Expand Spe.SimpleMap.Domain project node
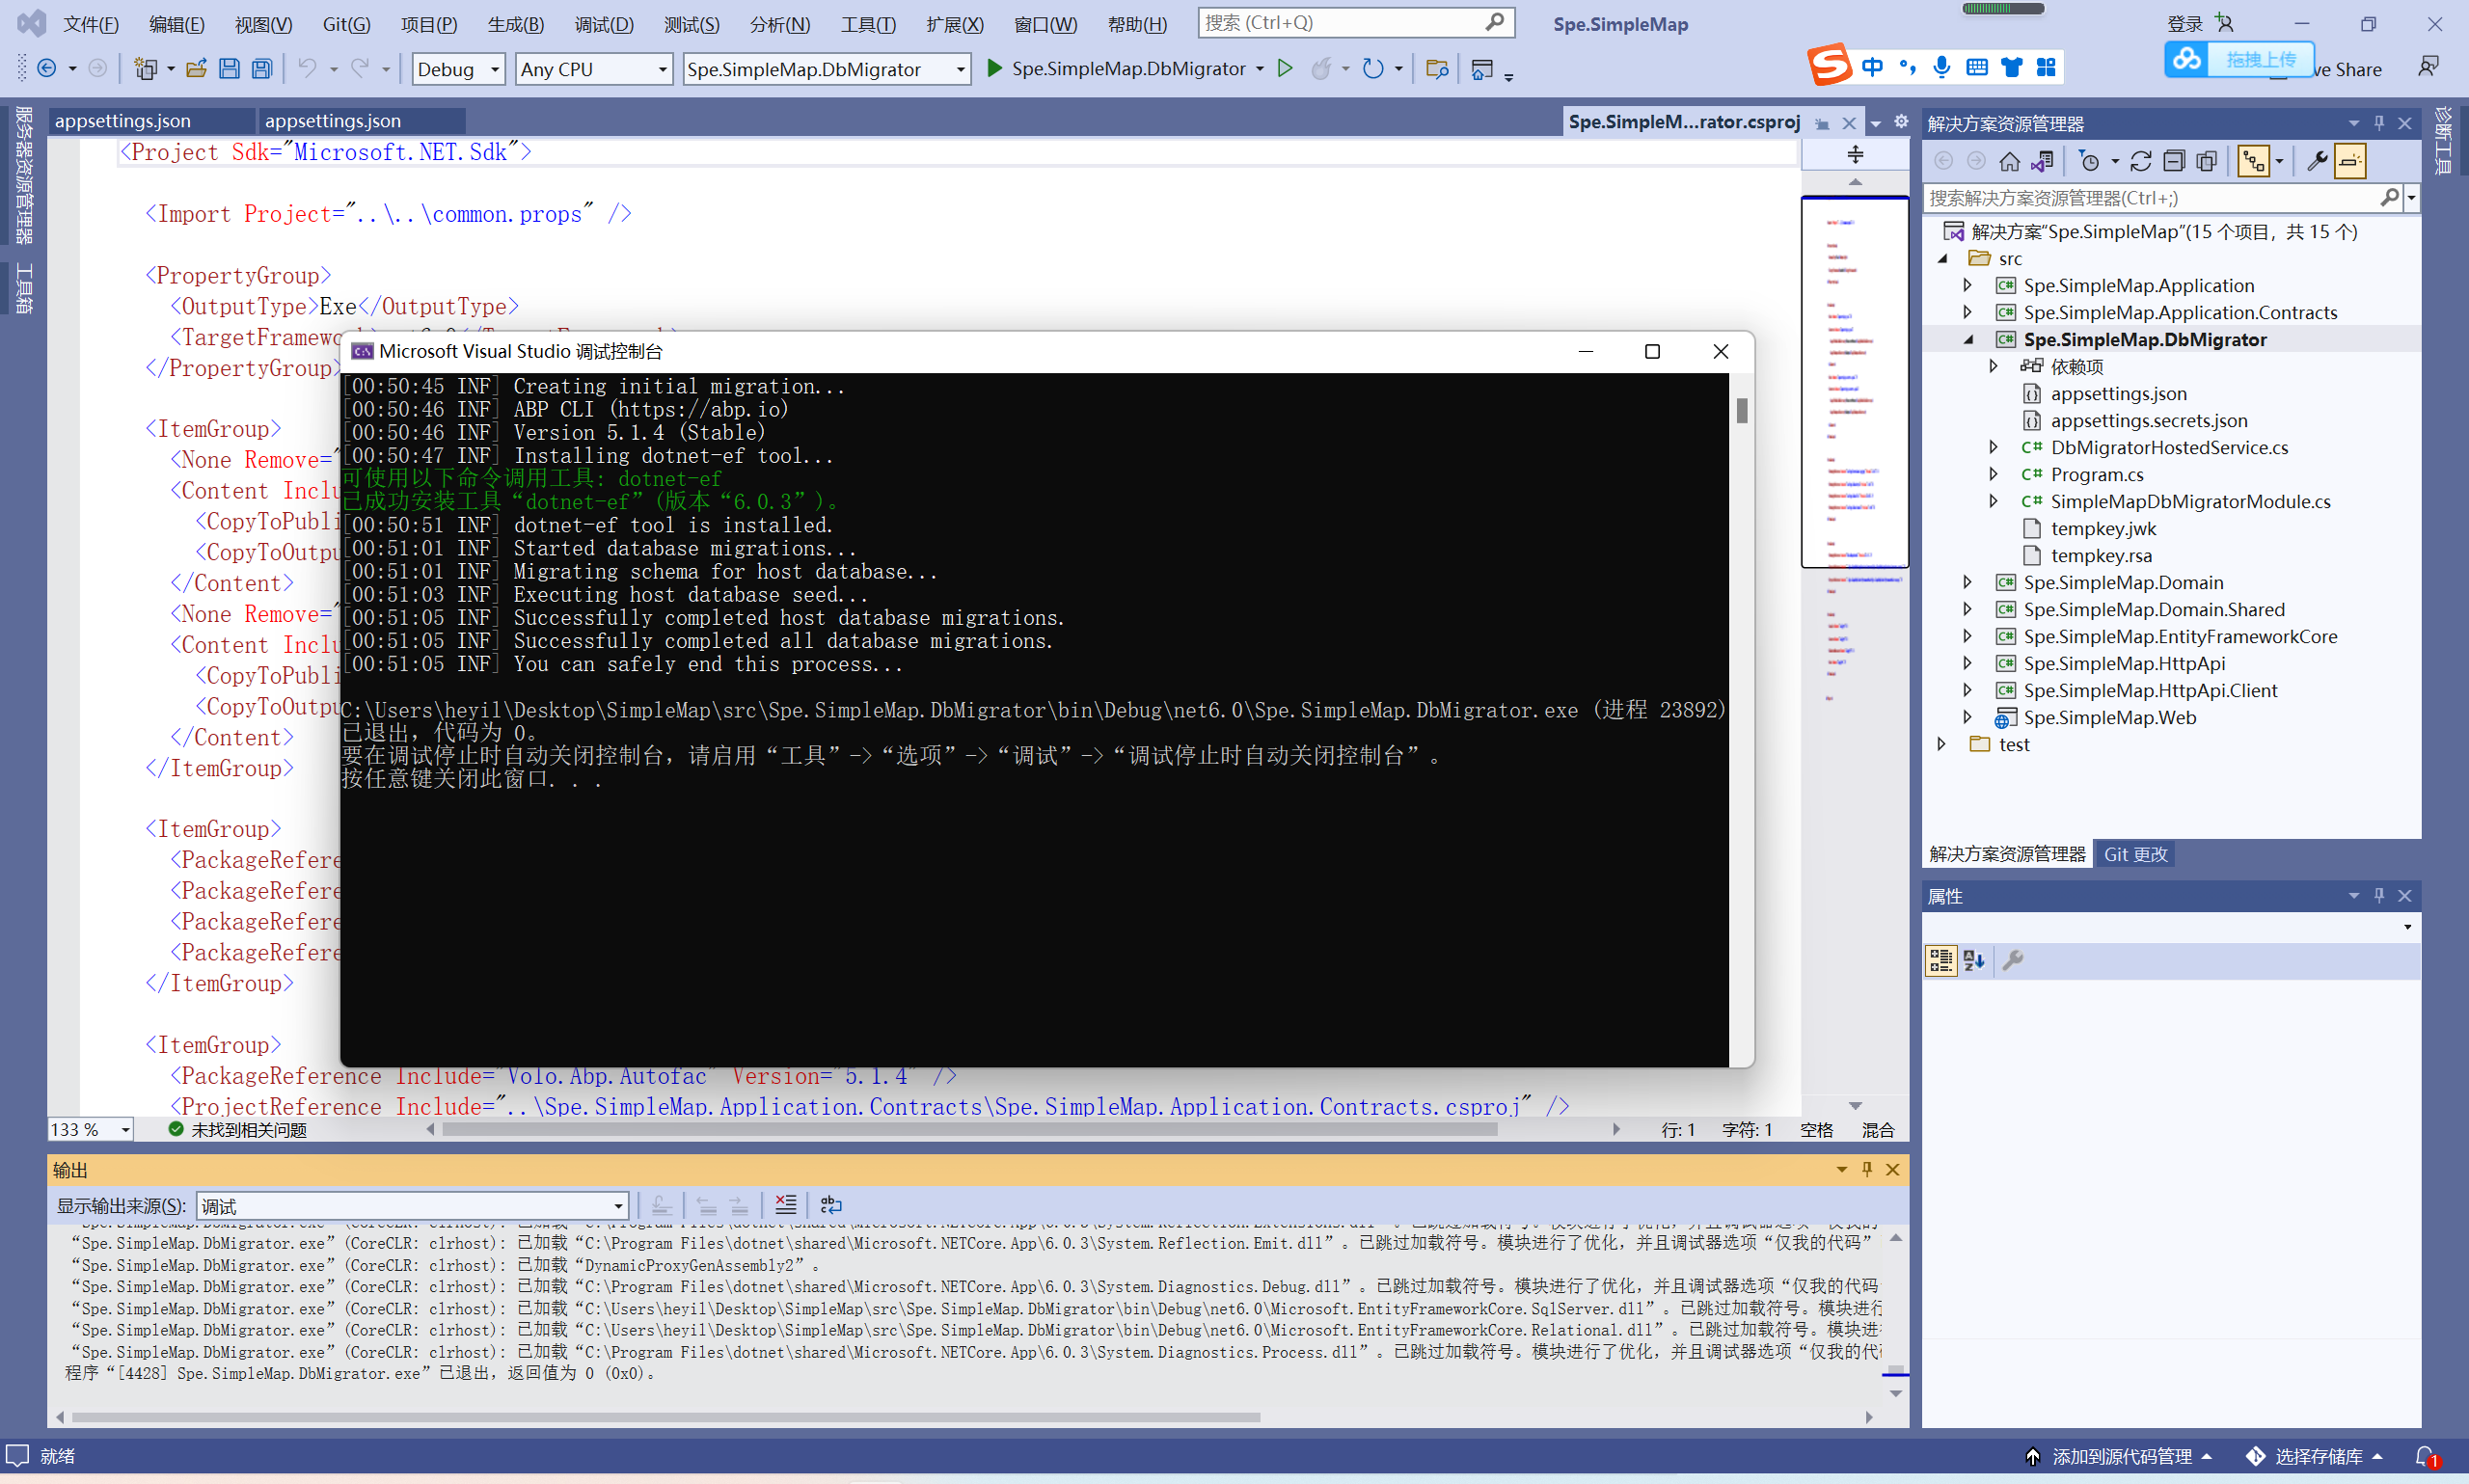The height and width of the screenshot is (1484, 2469). tap(1967, 582)
